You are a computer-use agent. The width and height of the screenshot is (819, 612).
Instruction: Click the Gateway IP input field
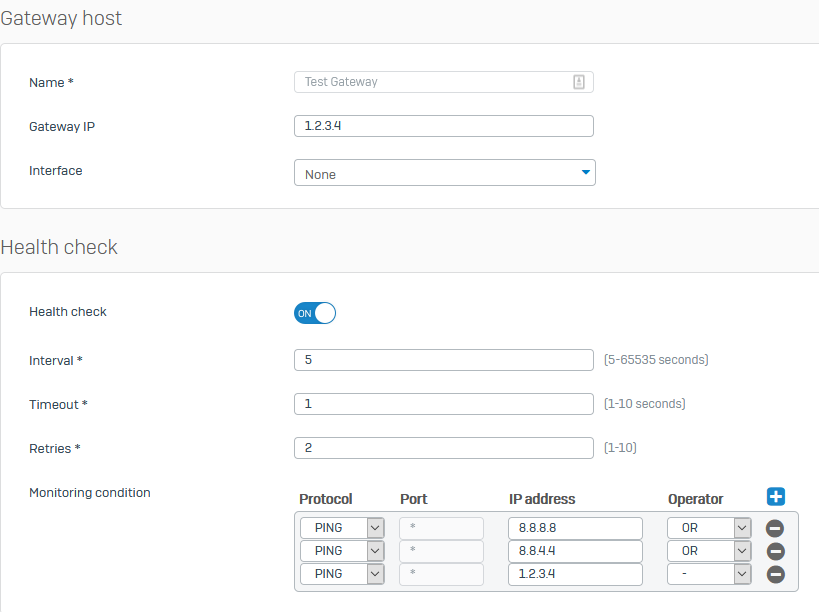[x=443, y=126]
